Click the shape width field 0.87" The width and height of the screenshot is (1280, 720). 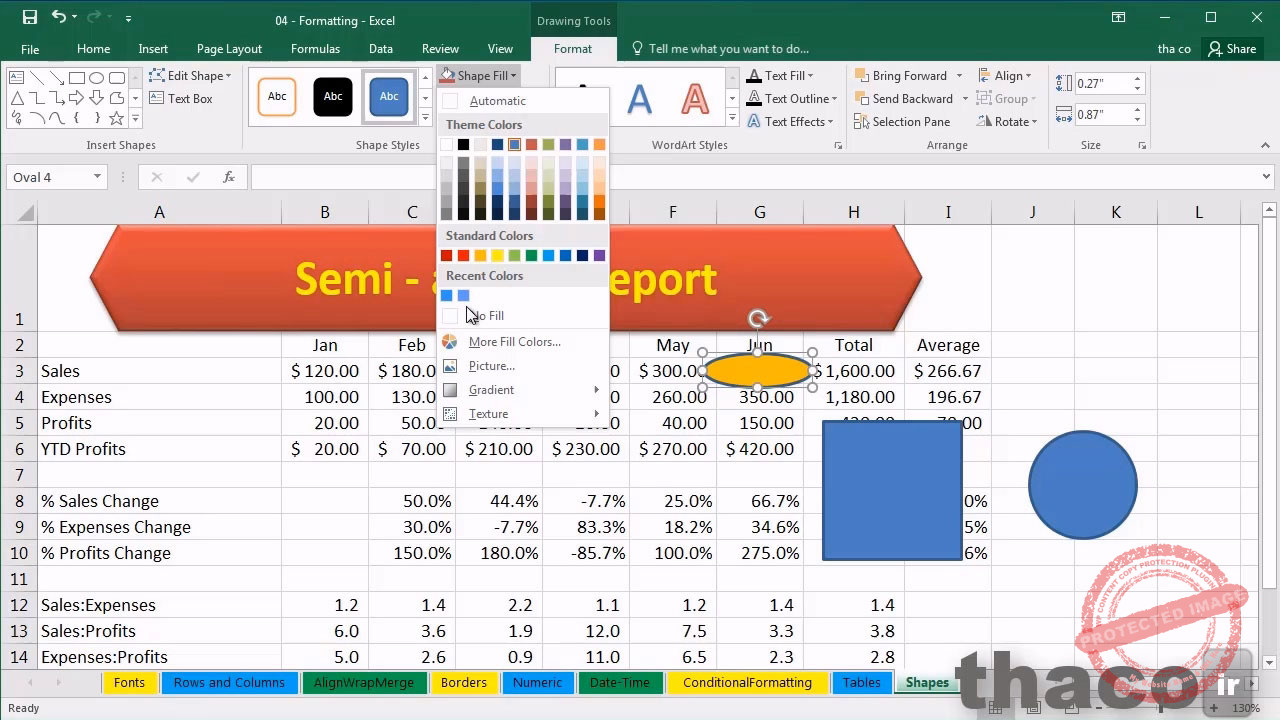1102,115
